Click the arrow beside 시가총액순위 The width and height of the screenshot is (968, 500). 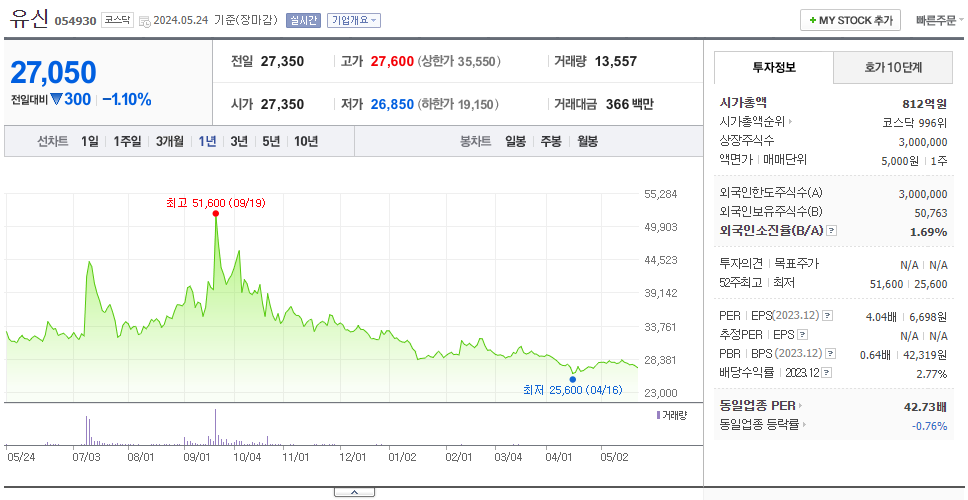(x=790, y=122)
